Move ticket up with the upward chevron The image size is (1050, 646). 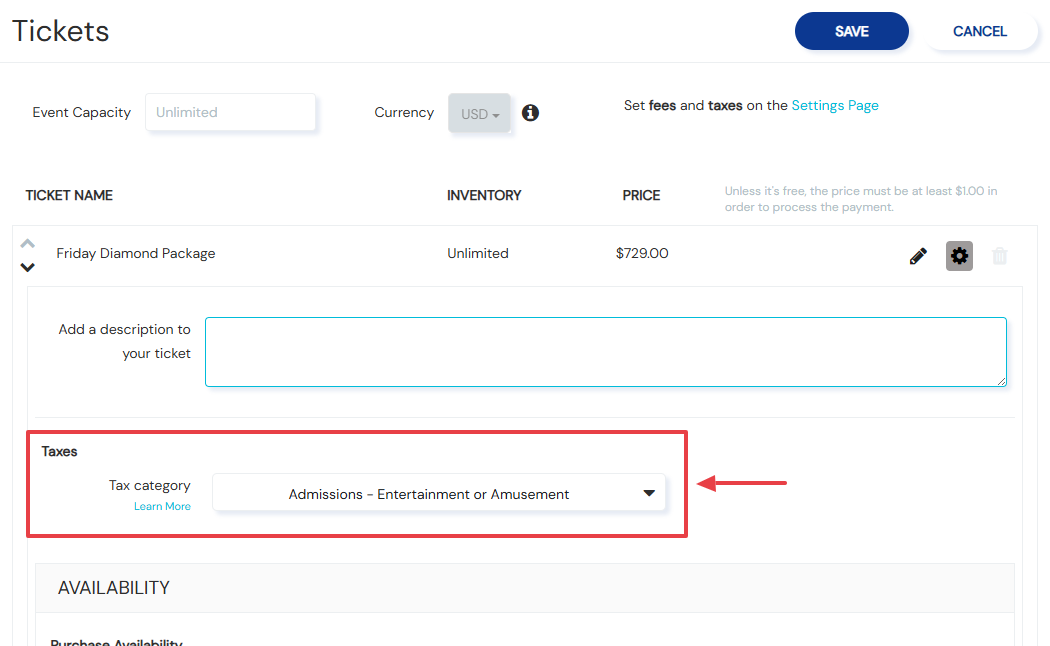click(27, 243)
